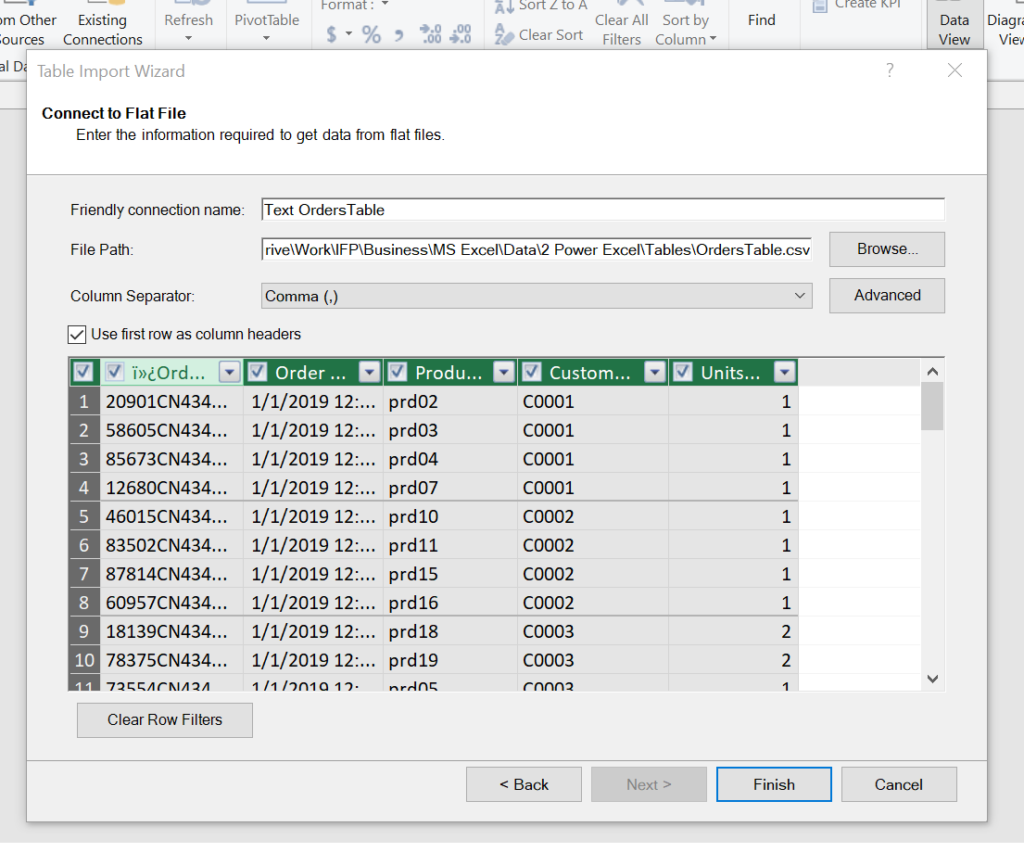Switch to Data View in the ribbon
The height and width of the screenshot is (852, 1024).
point(954,29)
